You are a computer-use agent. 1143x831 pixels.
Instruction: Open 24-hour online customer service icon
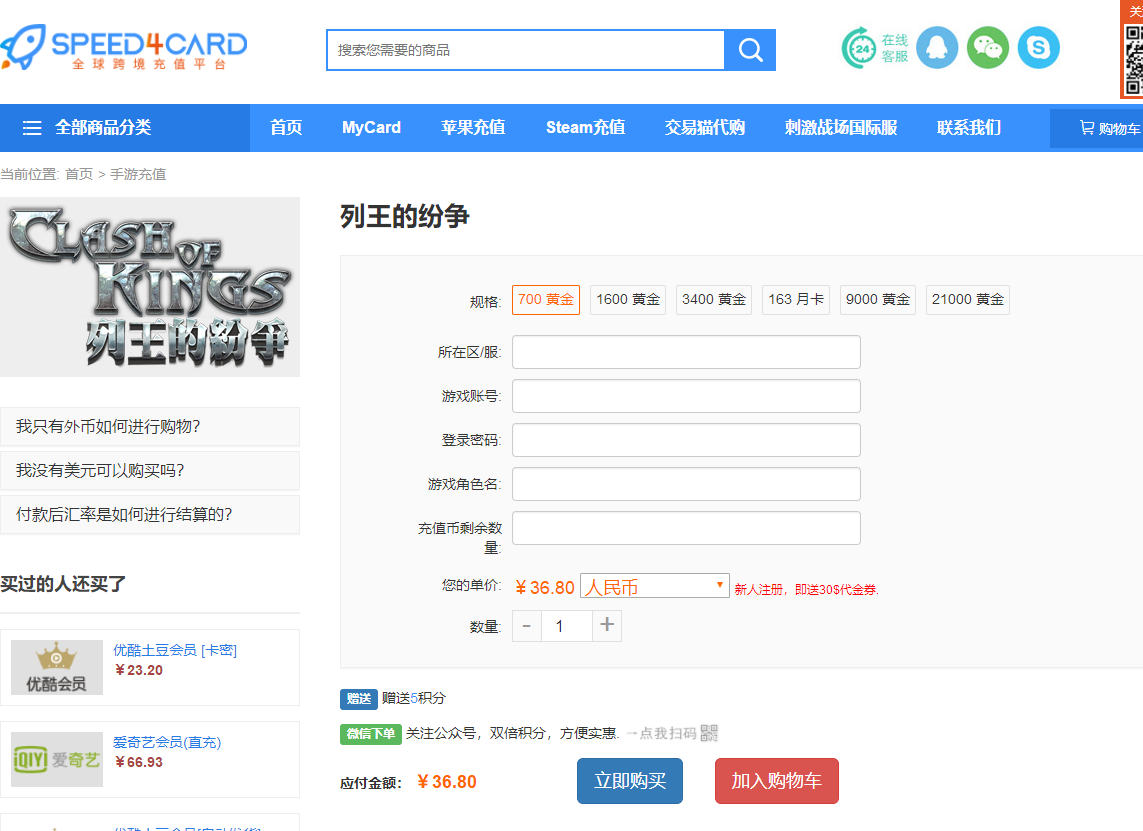click(875, 48)
